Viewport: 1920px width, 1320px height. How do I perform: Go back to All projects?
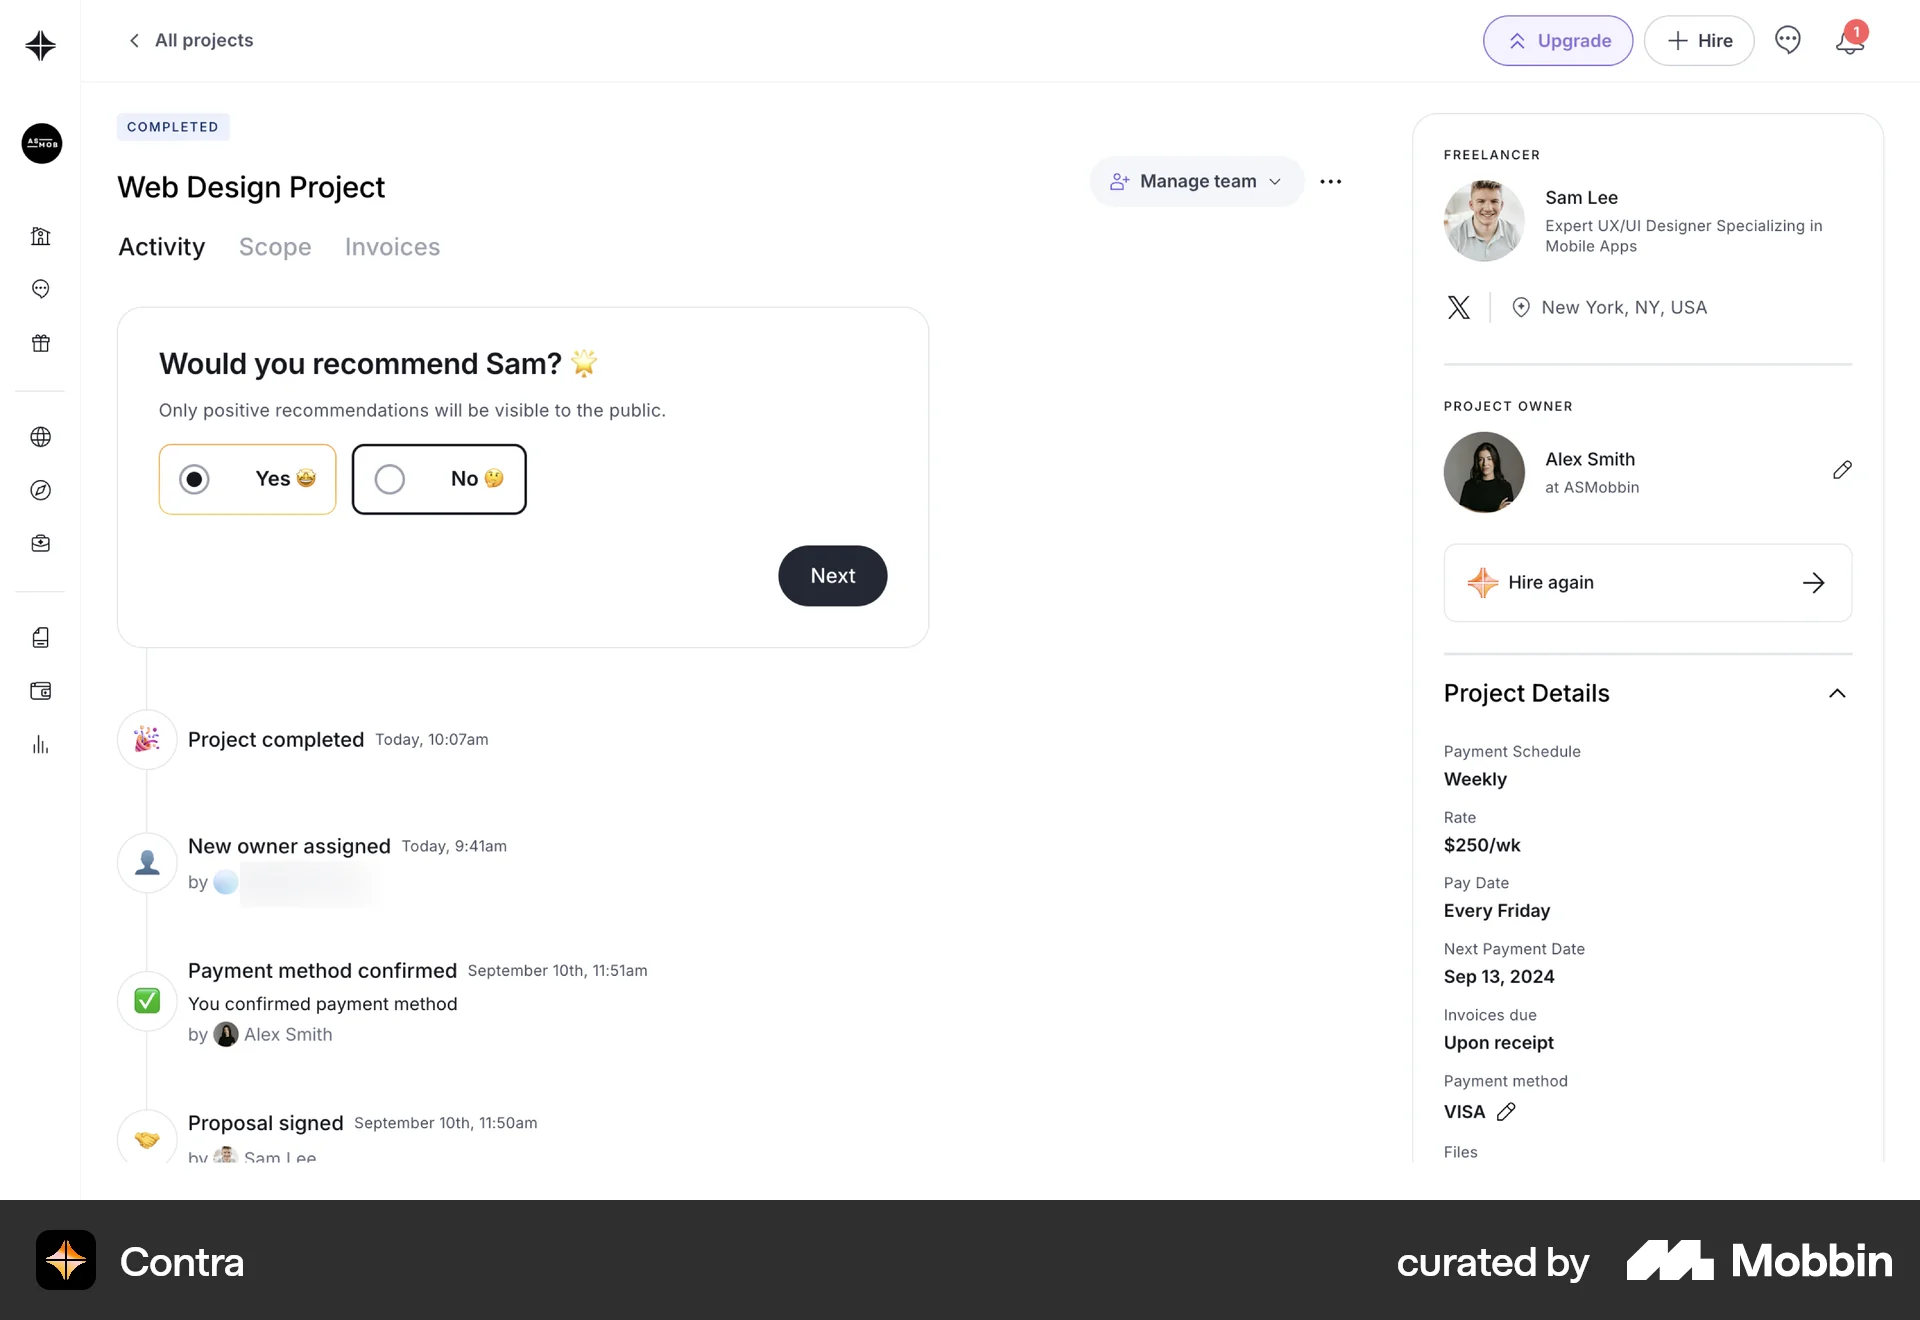191,40
